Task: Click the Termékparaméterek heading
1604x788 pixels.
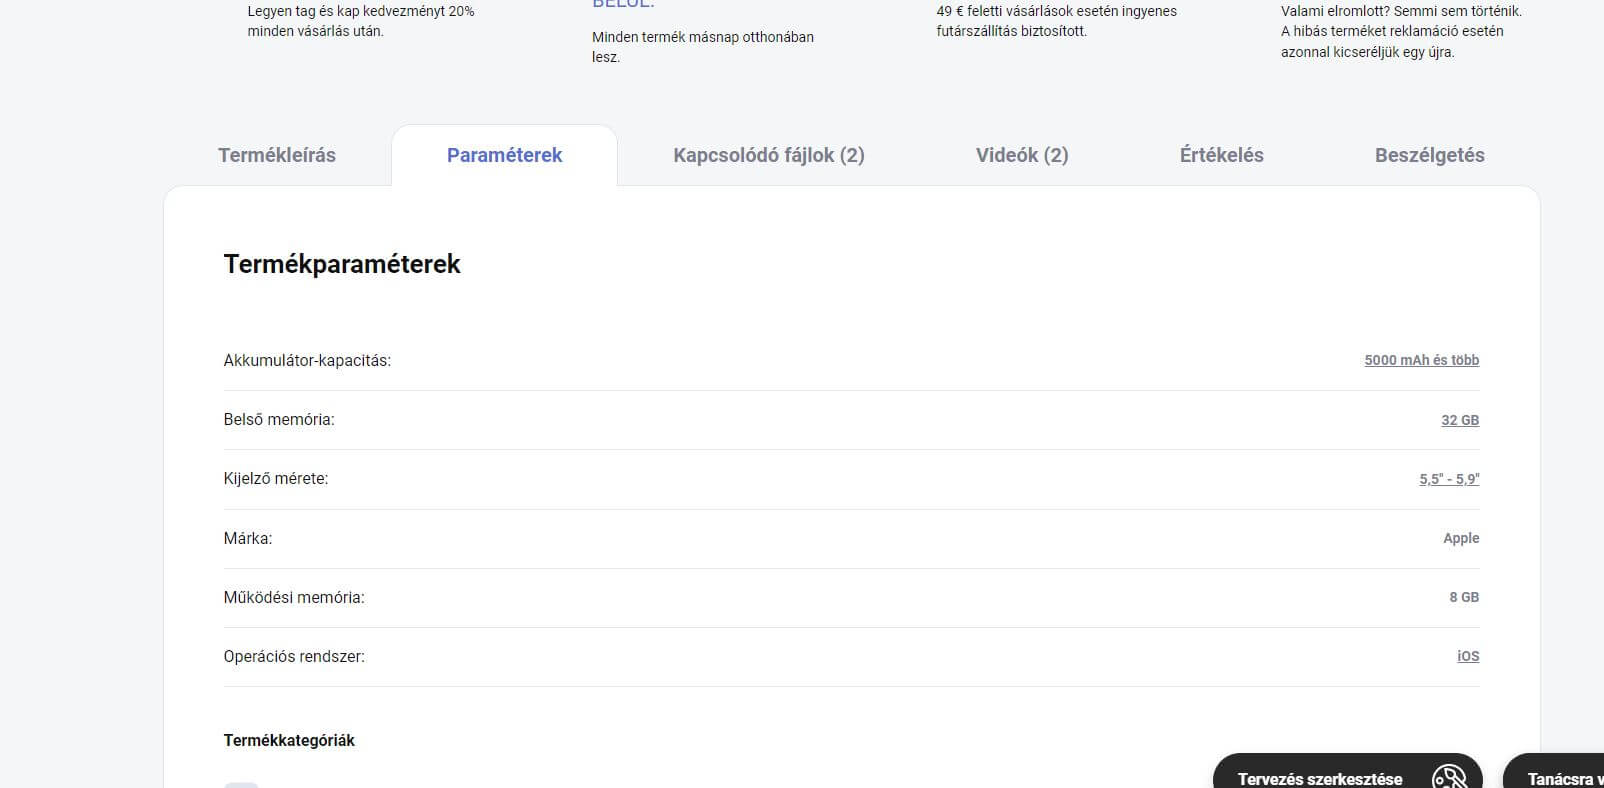Action: pos(342,264)
